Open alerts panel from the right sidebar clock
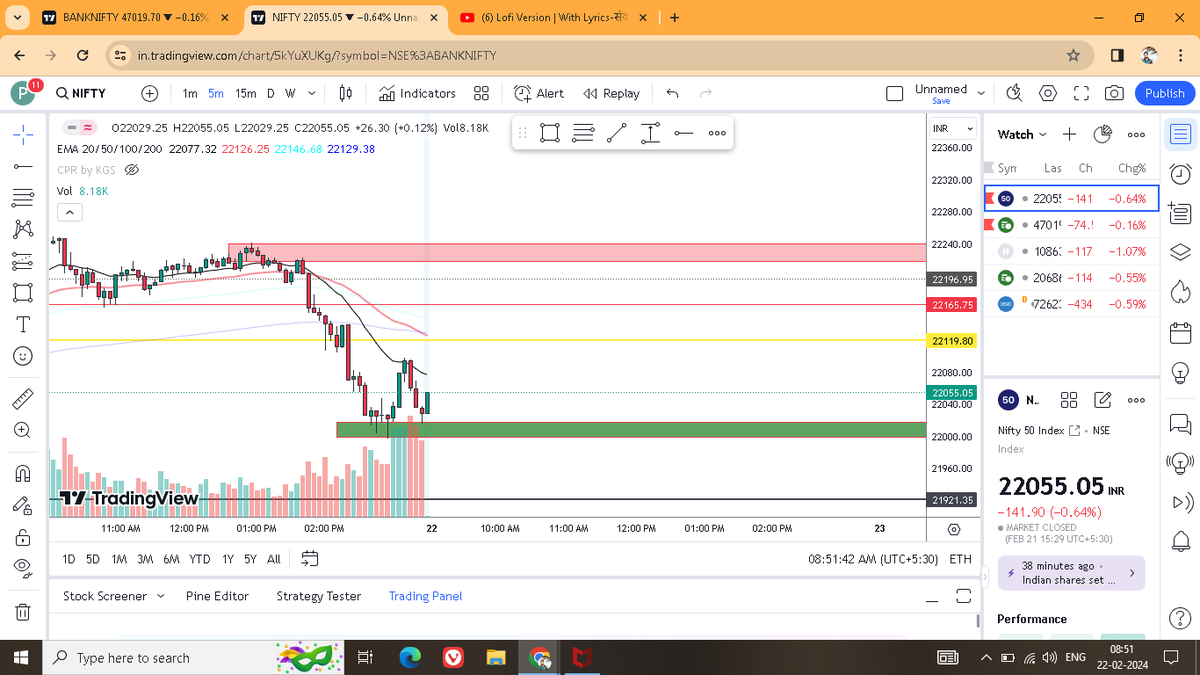This screenshot has height=675, width=1200. click(1180, 173)
